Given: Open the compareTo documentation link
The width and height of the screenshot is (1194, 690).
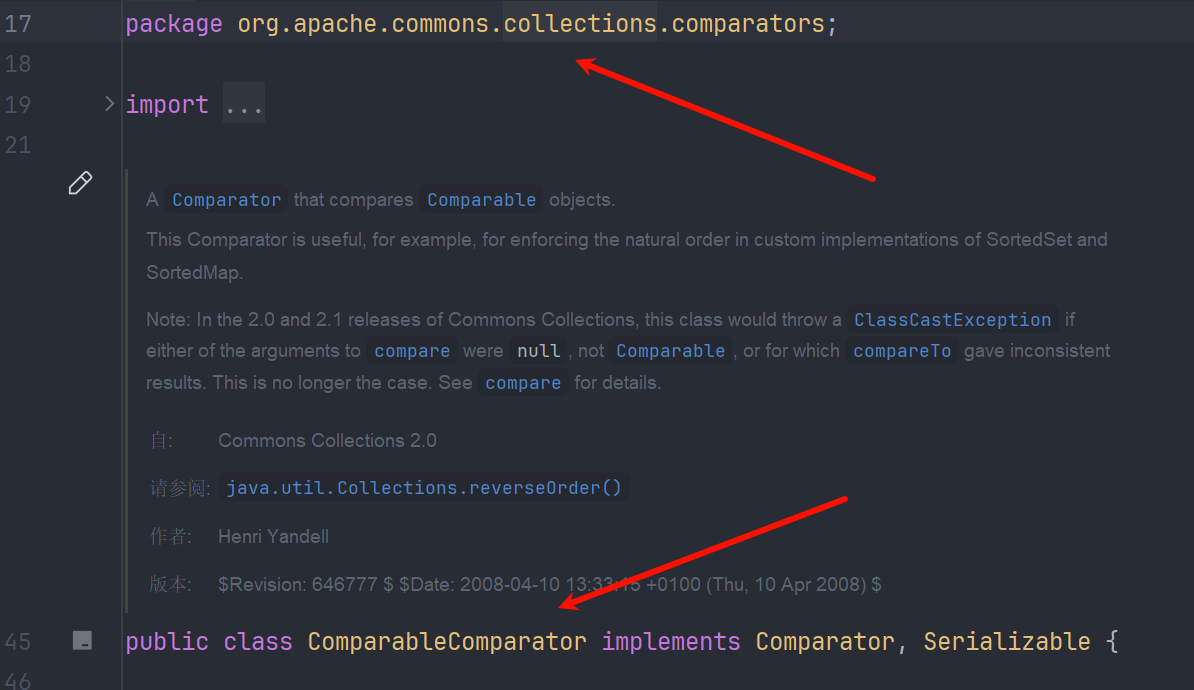Looking at the screenshot, I should pos(902,351).
